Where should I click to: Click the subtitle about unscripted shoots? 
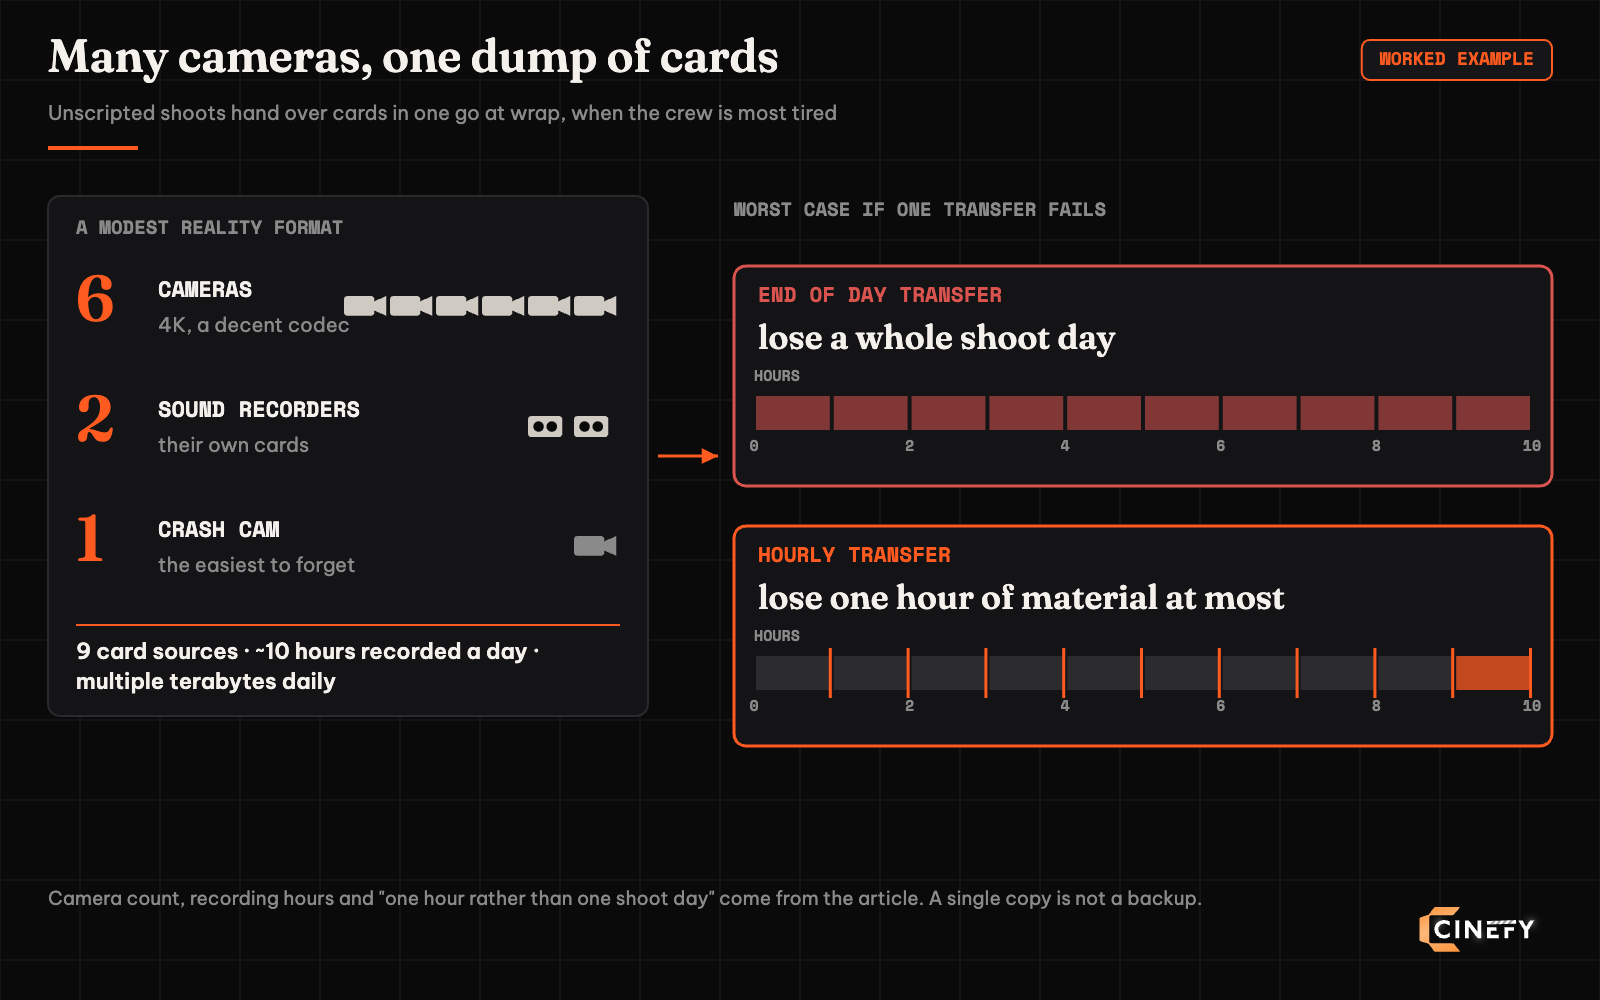[442, 113]
